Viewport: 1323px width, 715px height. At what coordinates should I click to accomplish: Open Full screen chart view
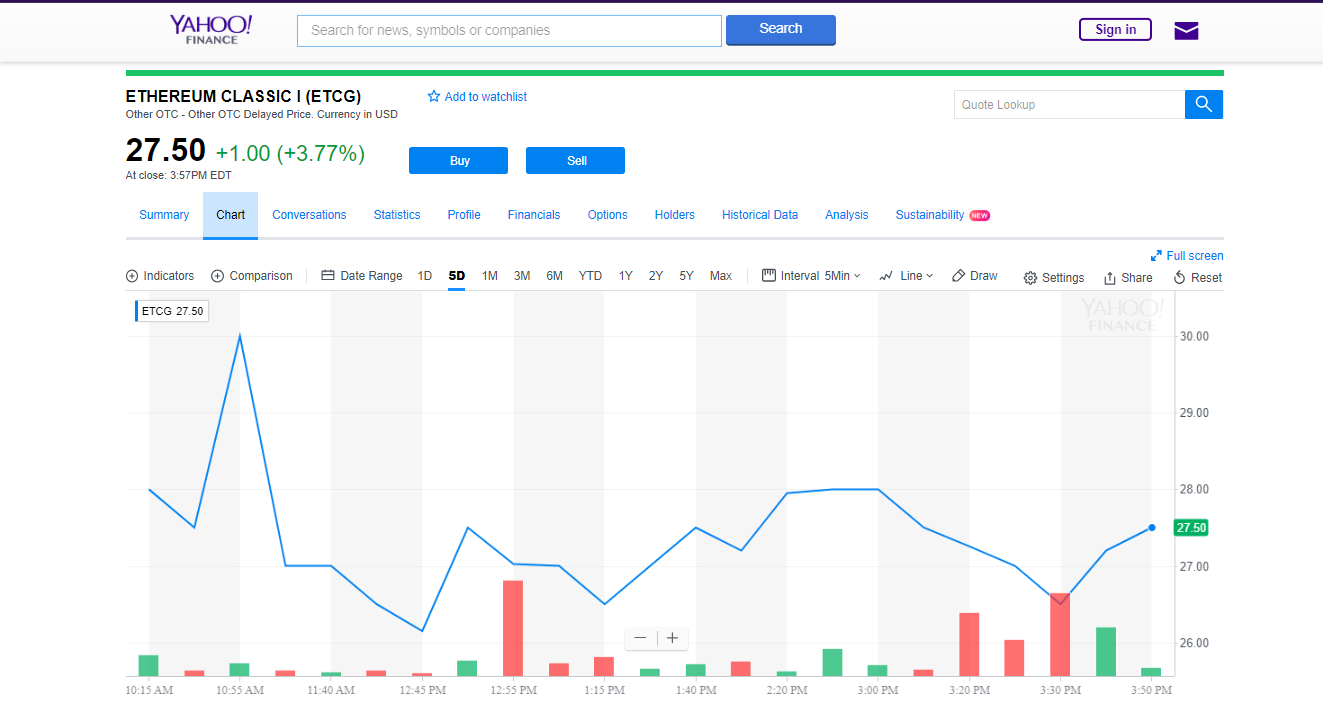pyautogui.click(x=1187, y=255)
